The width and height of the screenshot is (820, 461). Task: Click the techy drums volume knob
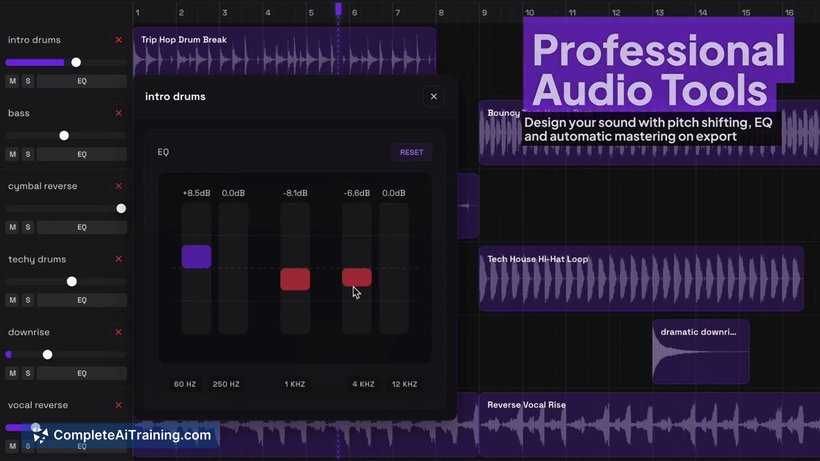(x=72, y=281)
